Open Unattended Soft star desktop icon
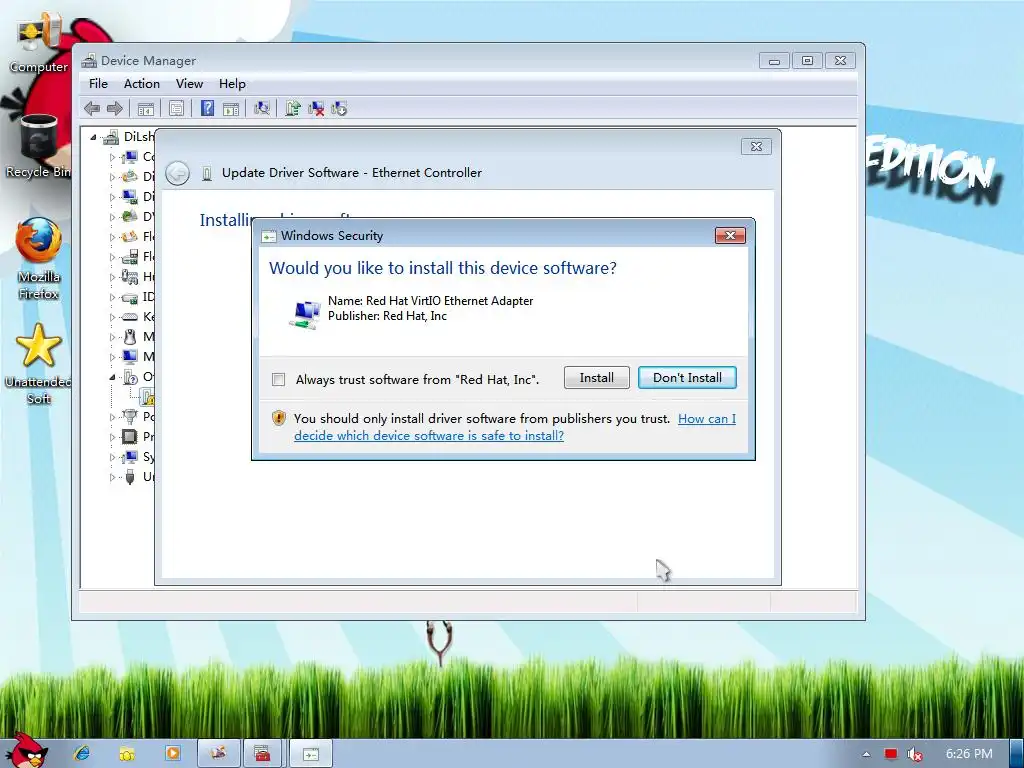Image resolution: width=1024 pixels, height=768 pixels. coord(39,364)
